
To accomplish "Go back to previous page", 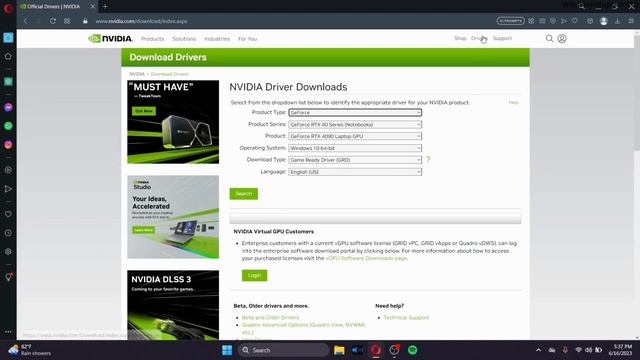I will pyautogui.click(x=25, y=21).
